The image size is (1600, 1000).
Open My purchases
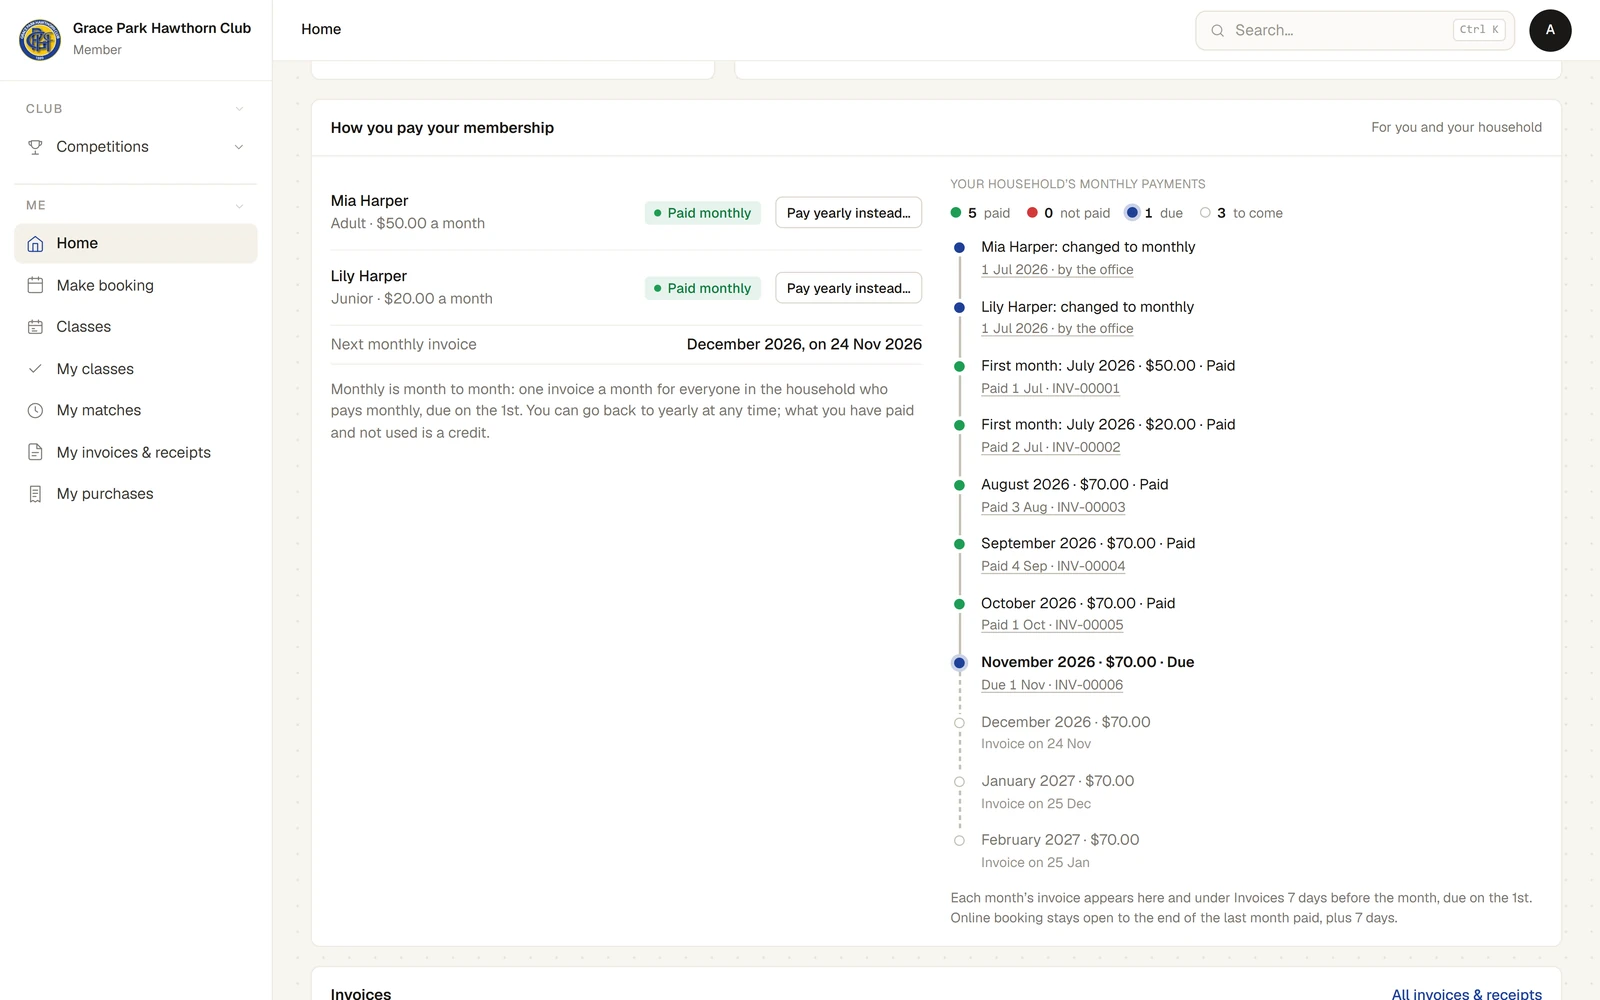(x=136, y=494)
